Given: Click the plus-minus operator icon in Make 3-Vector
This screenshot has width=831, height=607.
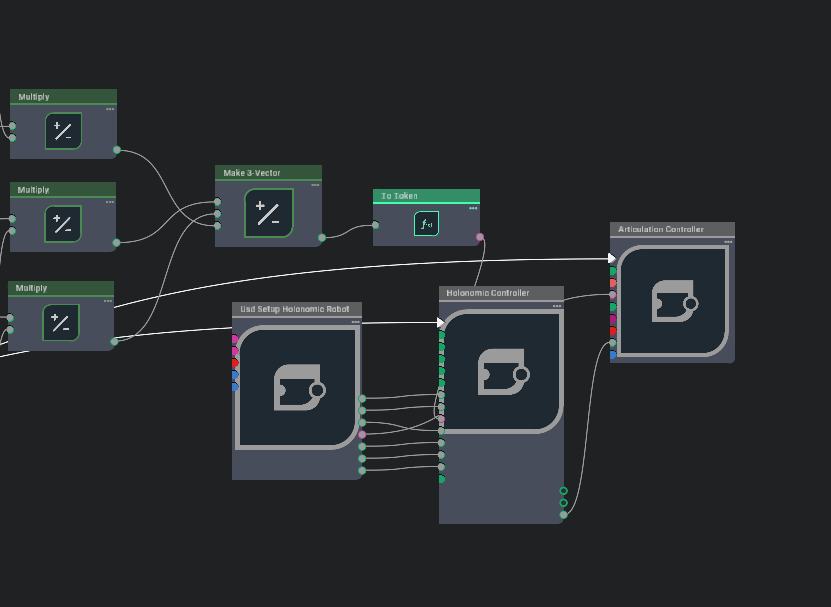Looking at the screenshot, I should (x=267, y=213).
